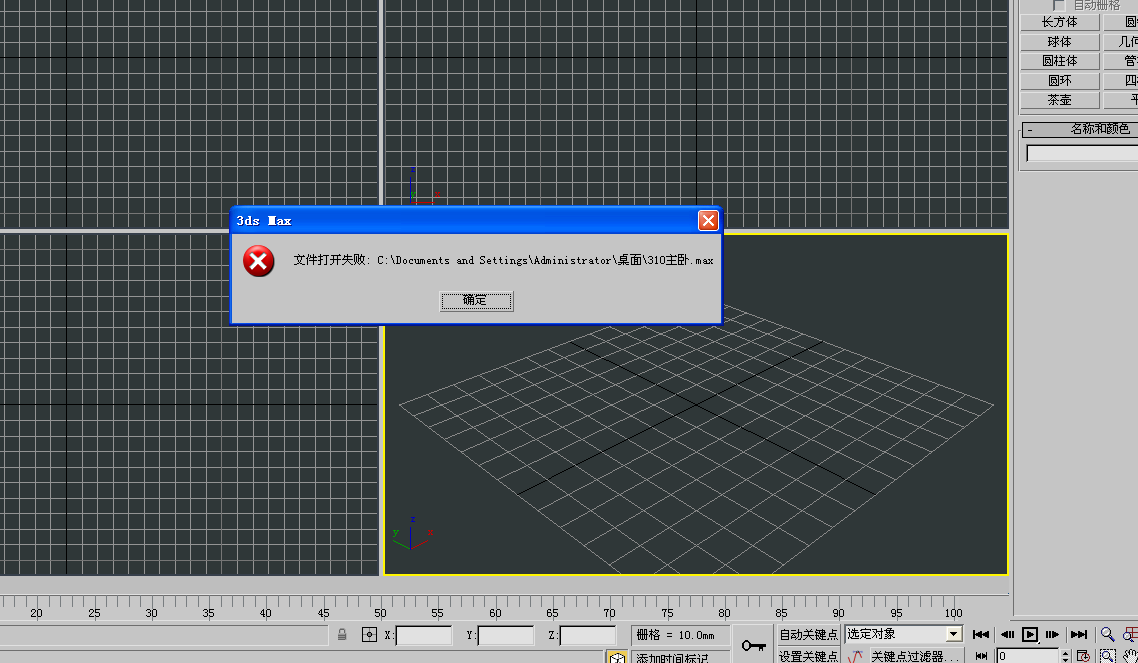Select the Zoom magnifier tool

1108,635
